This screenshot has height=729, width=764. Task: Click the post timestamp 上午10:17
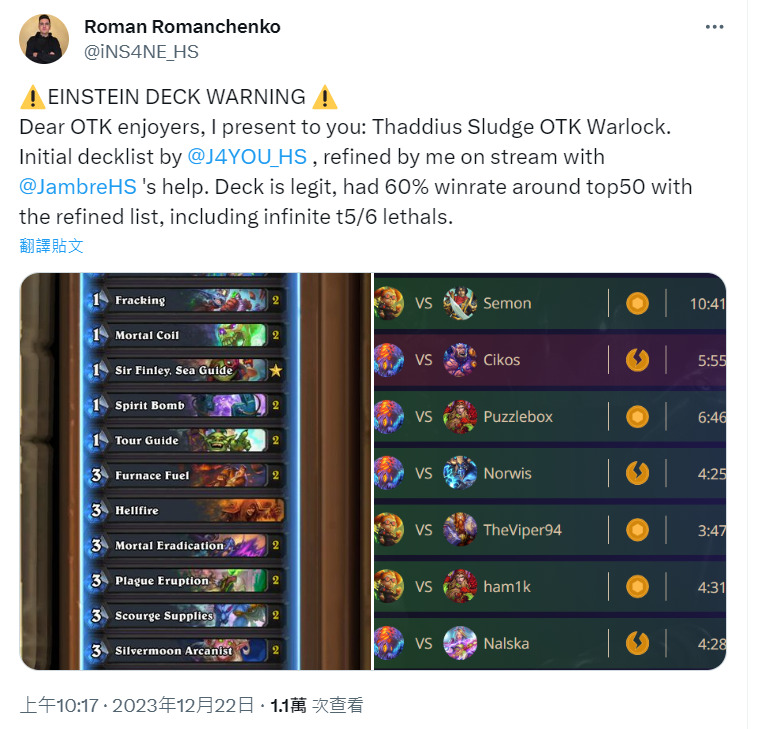59,705
